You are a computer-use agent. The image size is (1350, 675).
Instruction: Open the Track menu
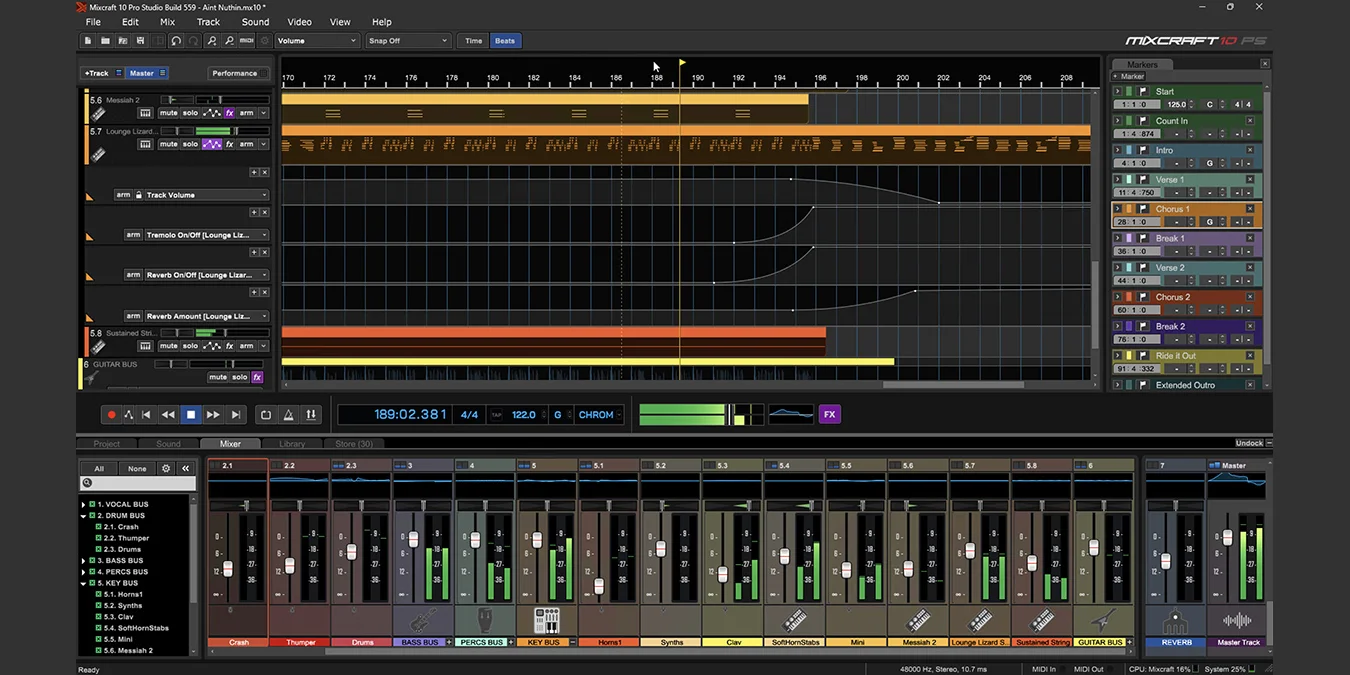(x=207, y=21)
